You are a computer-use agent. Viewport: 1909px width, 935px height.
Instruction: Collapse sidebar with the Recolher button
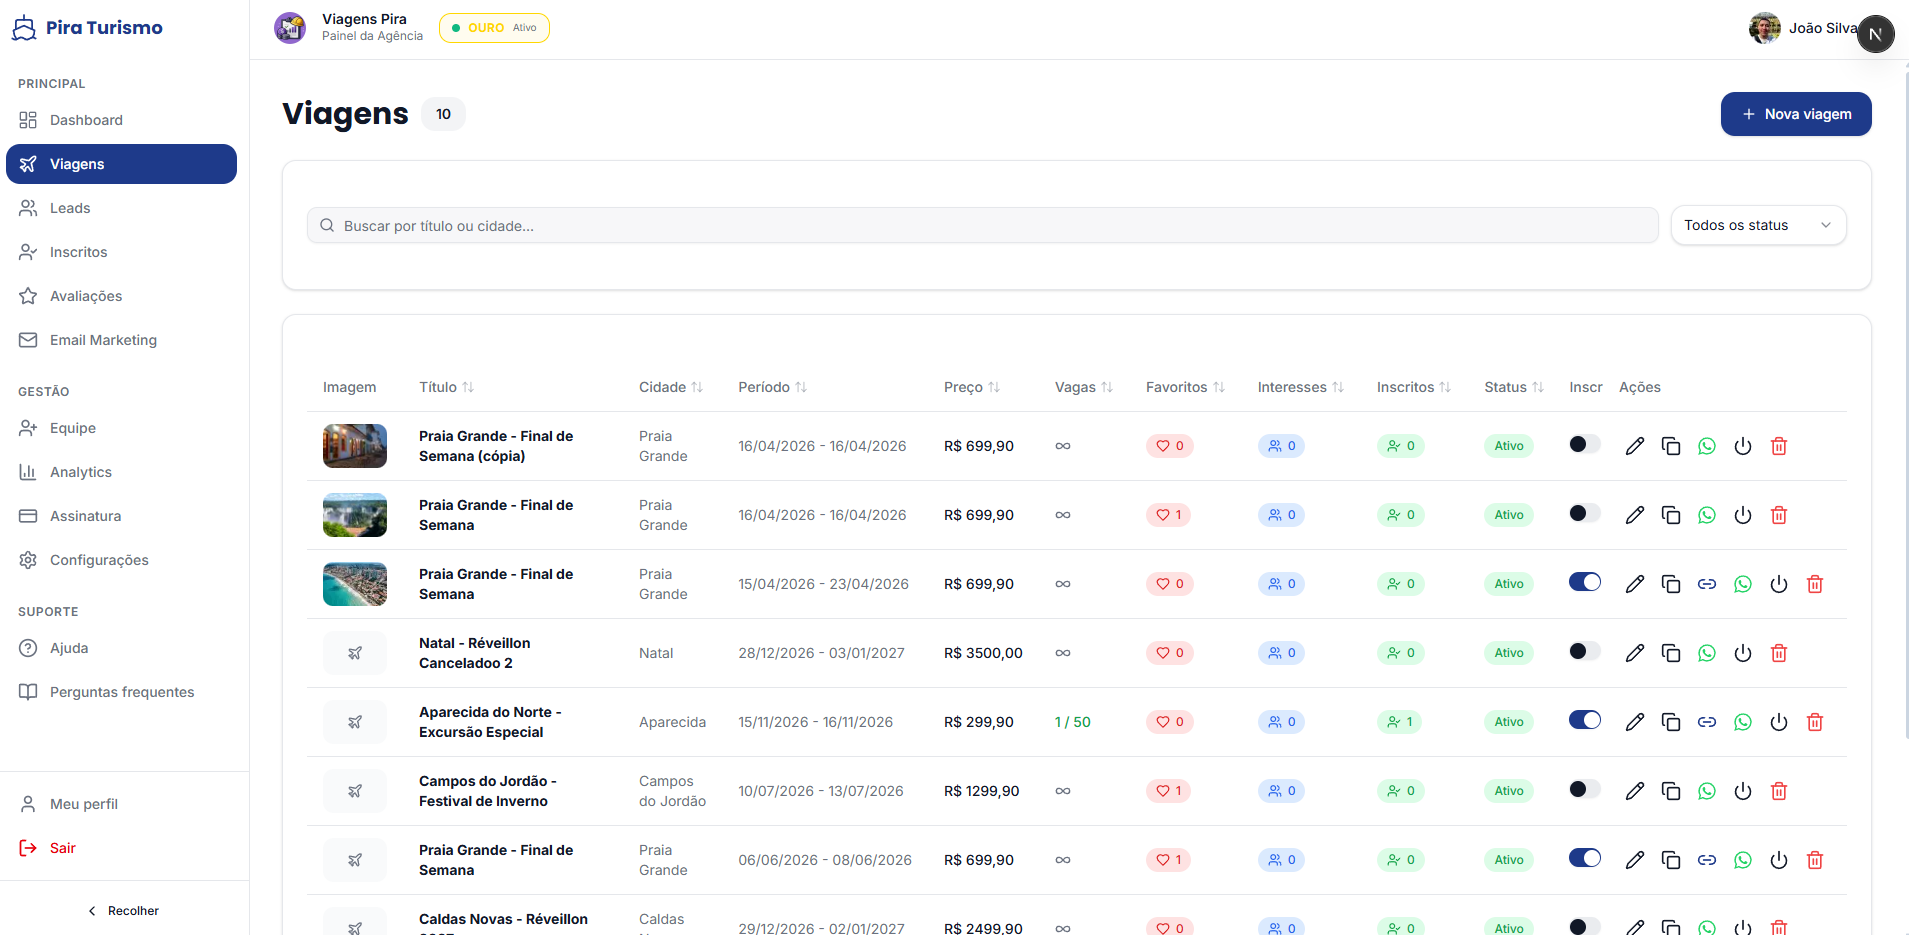pos(124,911)
